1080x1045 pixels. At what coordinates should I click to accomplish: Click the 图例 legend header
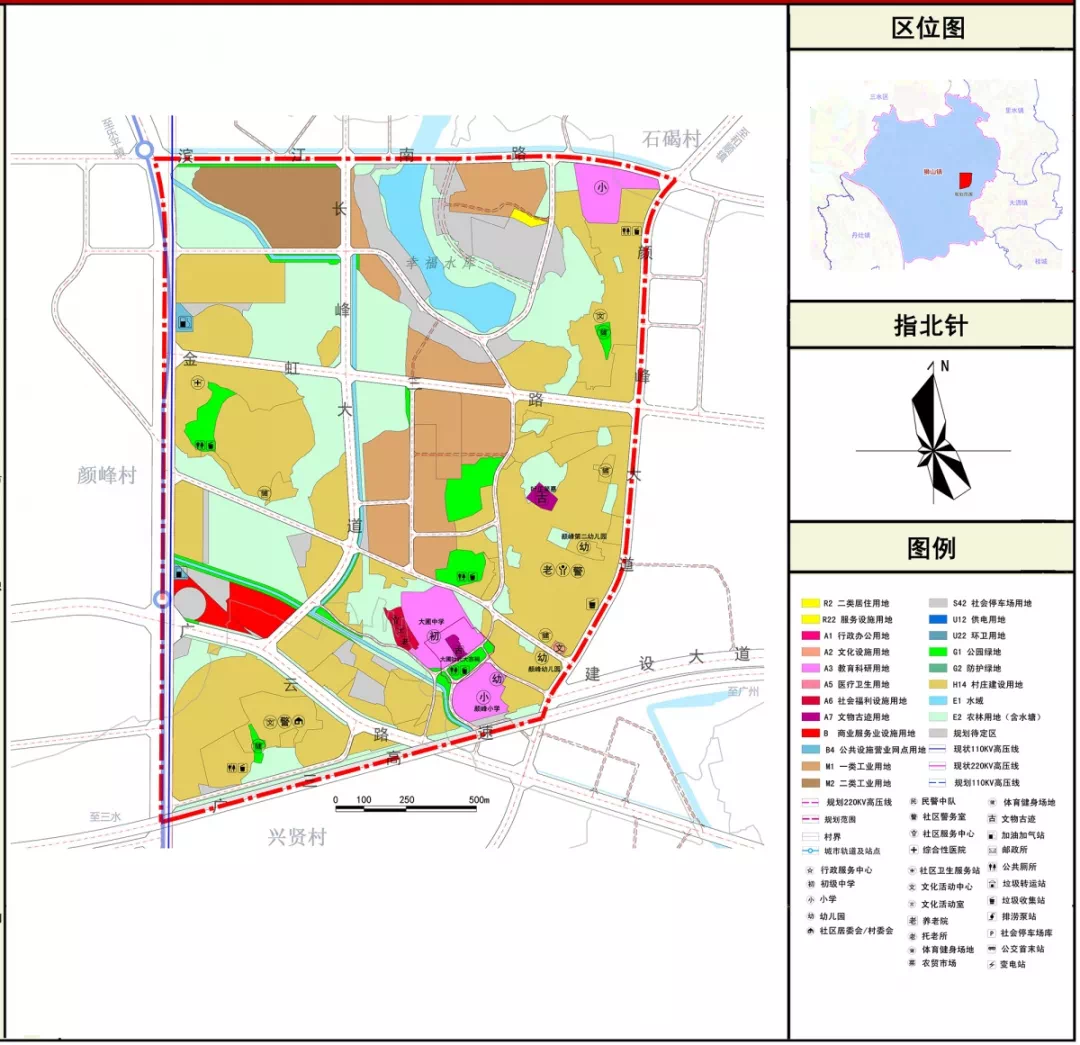point(931,548)
